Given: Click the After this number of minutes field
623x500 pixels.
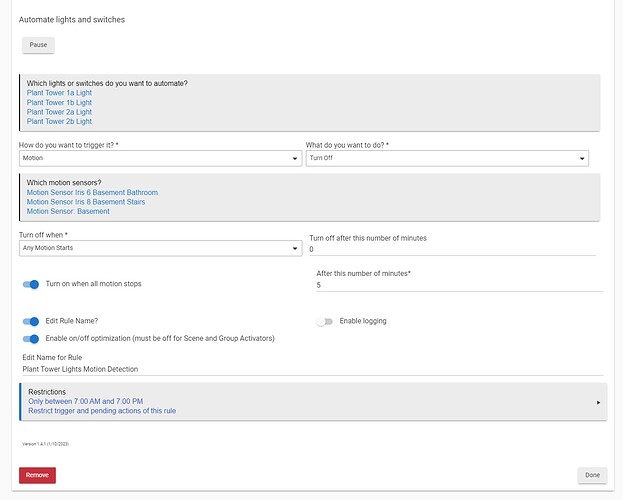Looking at the screenshot, I should 458,285.
